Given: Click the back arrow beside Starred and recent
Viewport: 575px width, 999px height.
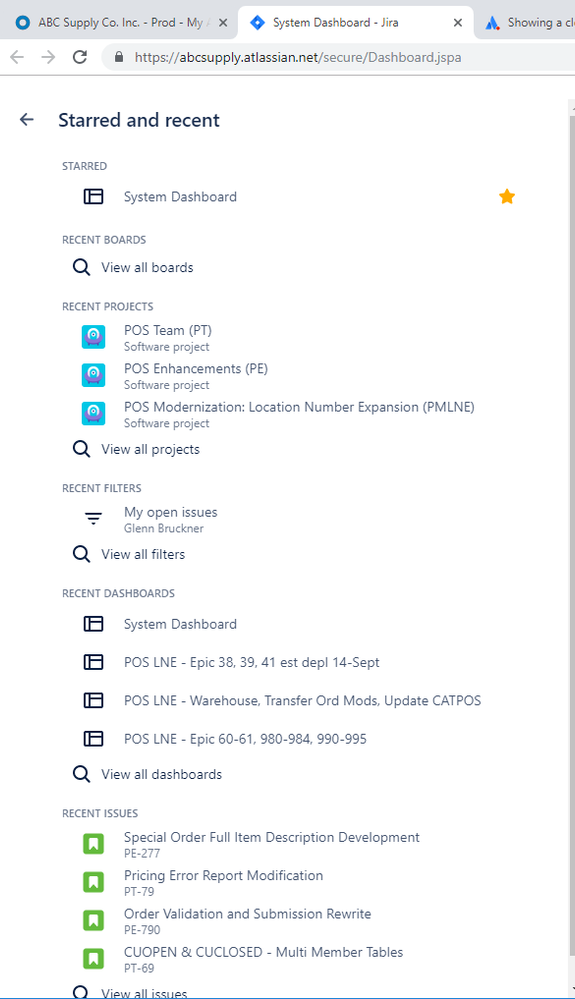Looking at the screenshot, I should [26, 120].
